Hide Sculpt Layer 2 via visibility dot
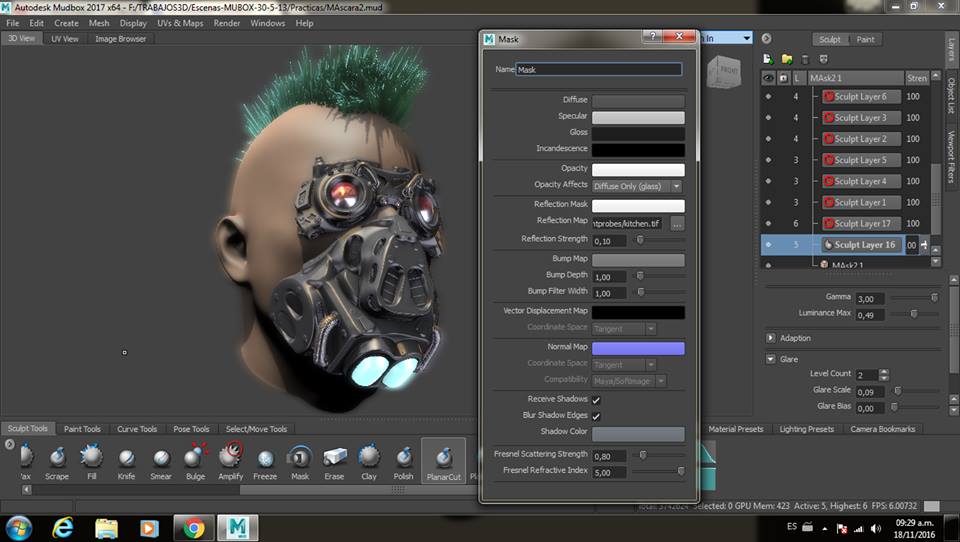Viewport: 960px width, 542px height. pyautogui.click(x=768, y=139)
